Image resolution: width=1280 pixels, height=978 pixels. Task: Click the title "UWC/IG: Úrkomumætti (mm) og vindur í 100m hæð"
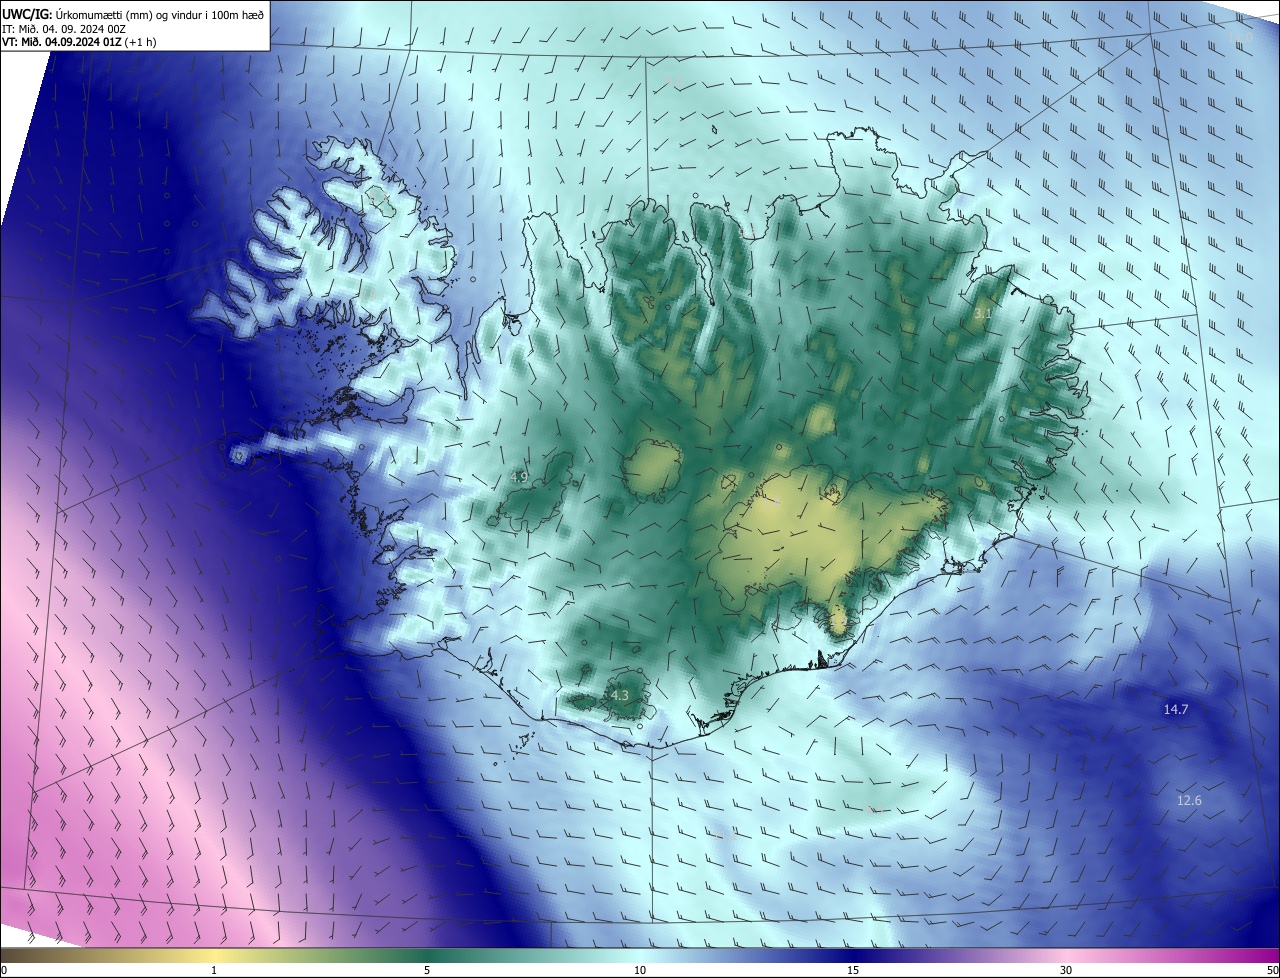[133, 14]
